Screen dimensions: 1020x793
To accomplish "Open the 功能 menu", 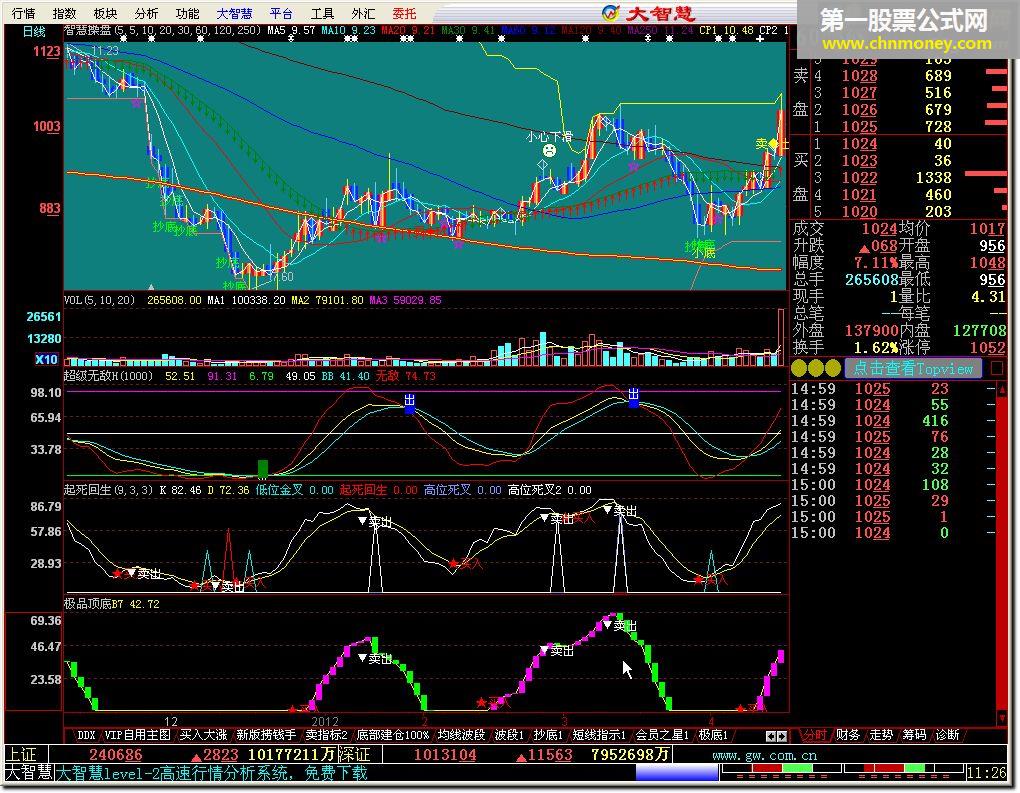I will (x=187, y=13).
